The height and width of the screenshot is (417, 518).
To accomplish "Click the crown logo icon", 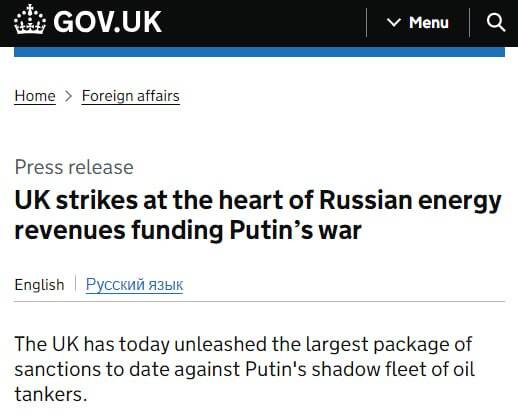I will pos(30,19).
